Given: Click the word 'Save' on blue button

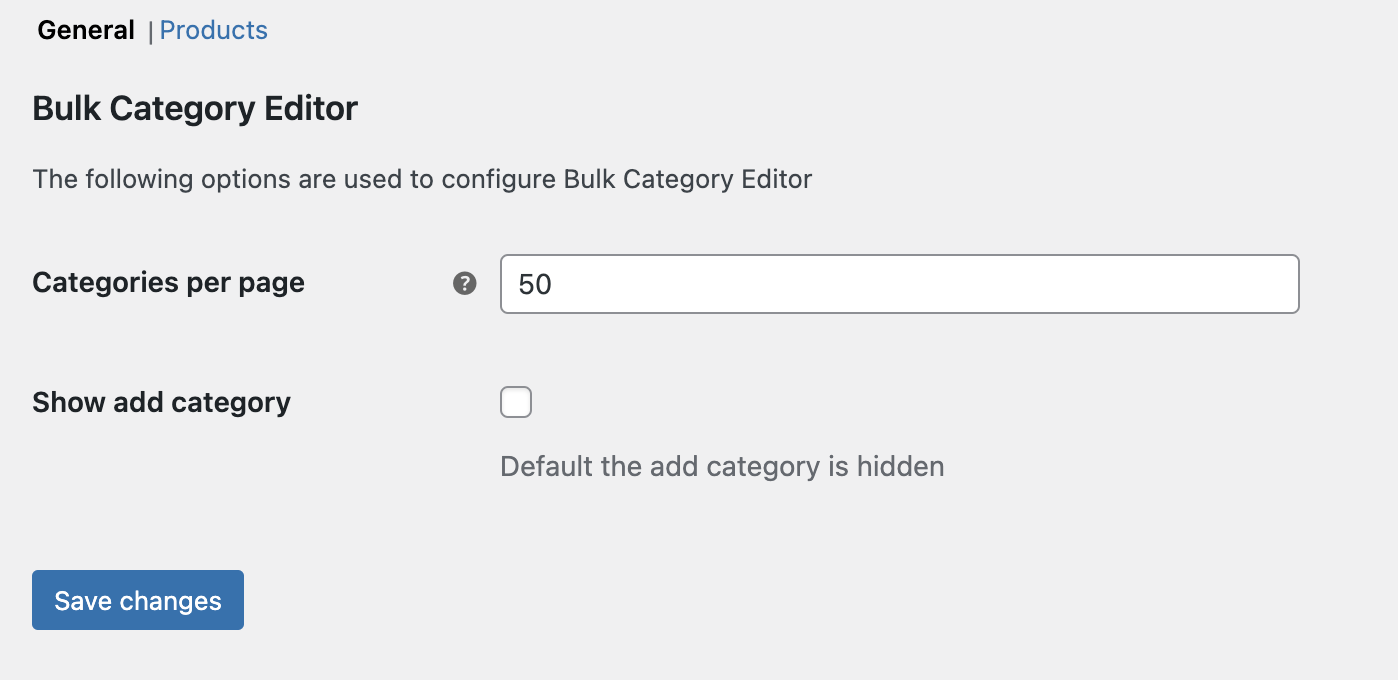Looking at the screenshot, I should pyautogui.click(x=83, y=600).
